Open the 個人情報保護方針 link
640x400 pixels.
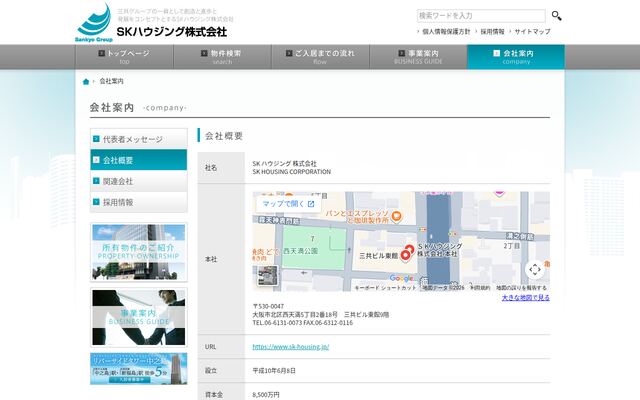446,31
